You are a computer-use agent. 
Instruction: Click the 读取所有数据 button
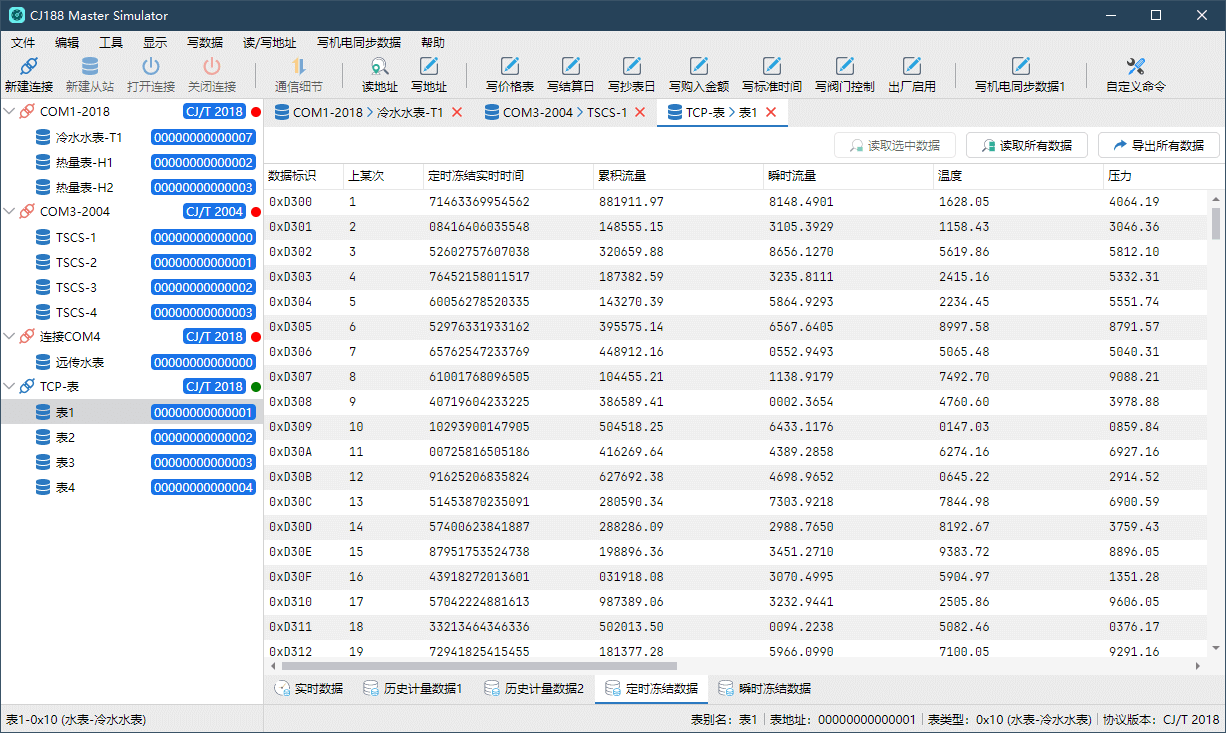1026,145
